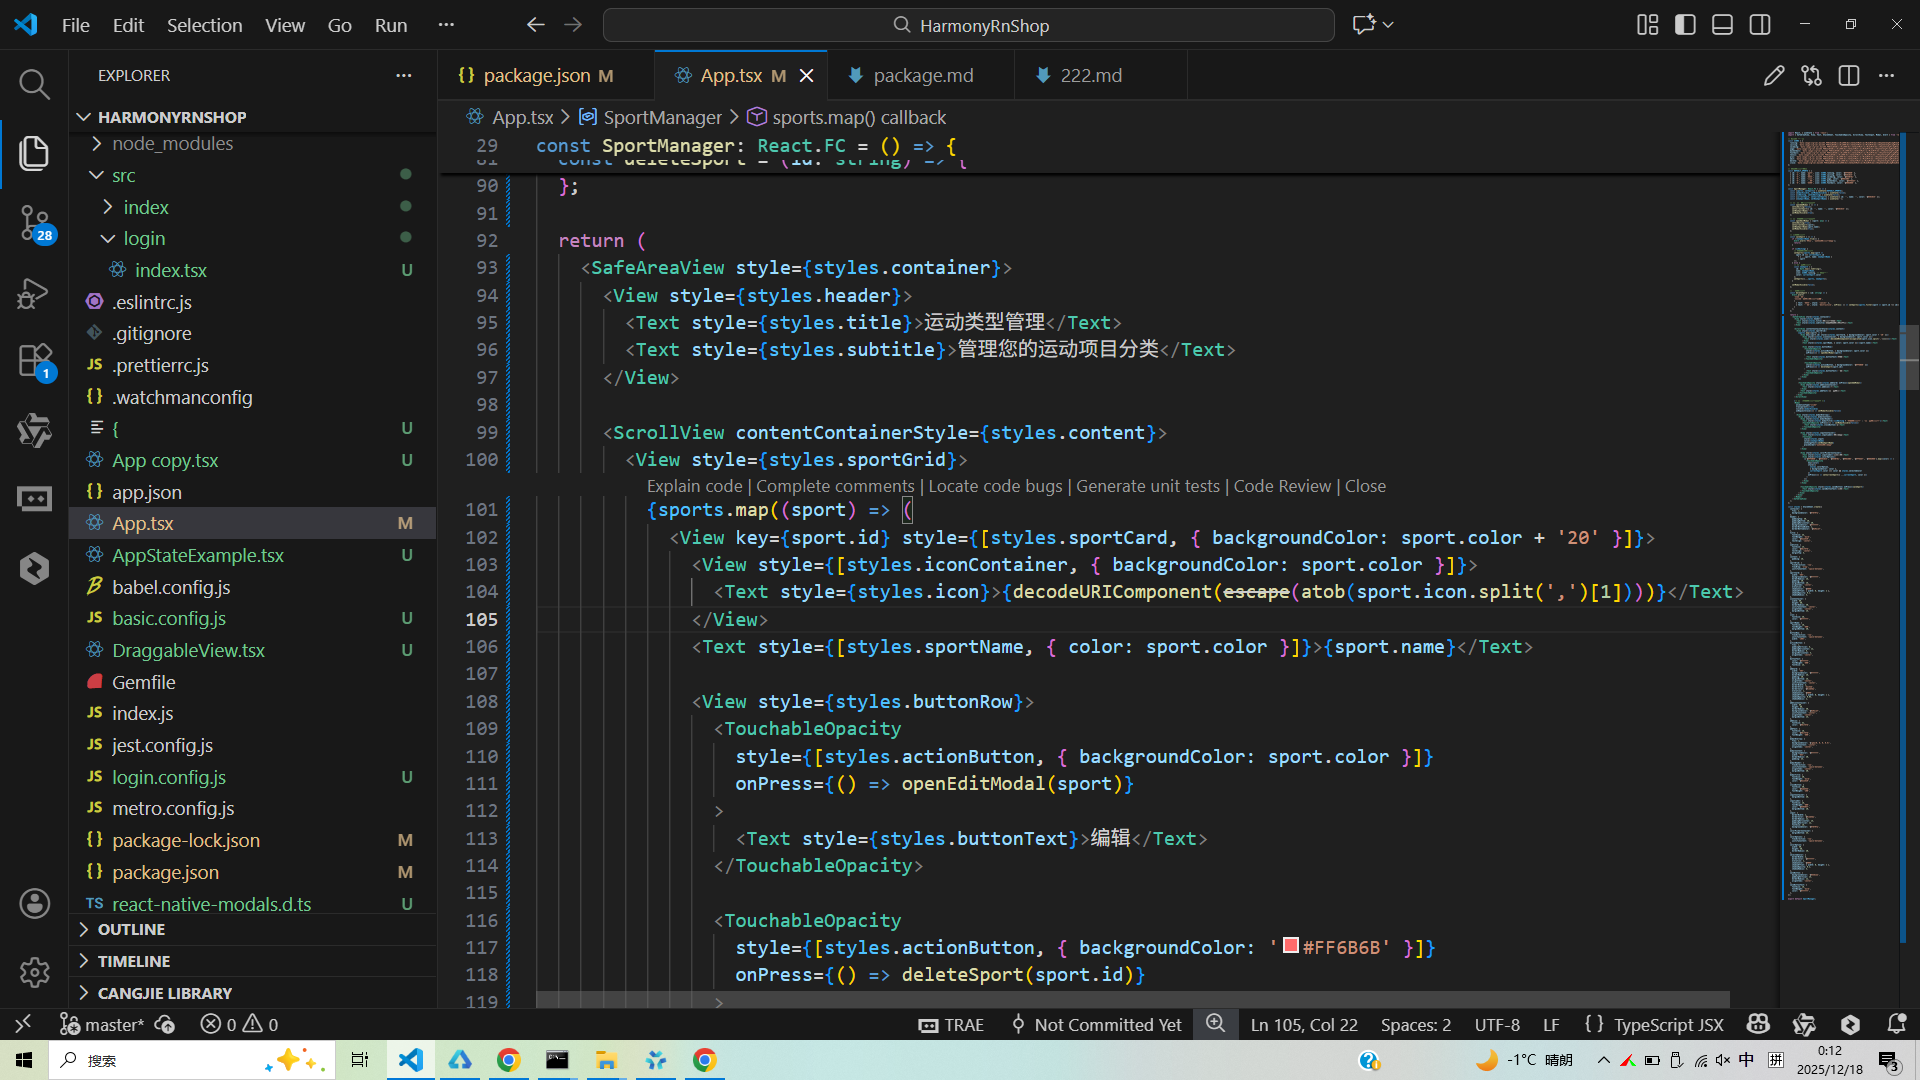Toggle secondary side bar visibility

point(1760,25)
